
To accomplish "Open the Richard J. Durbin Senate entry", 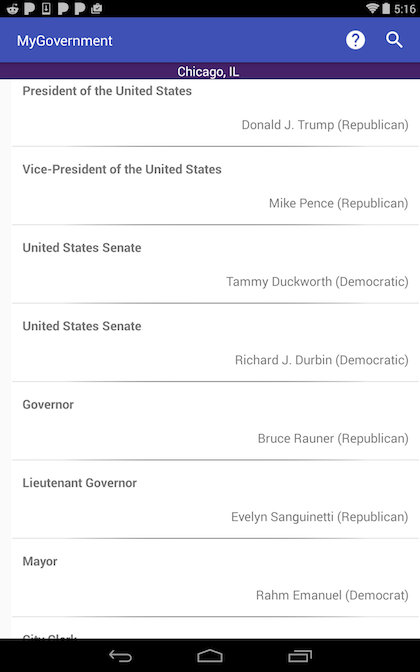I will coord(215,342).
